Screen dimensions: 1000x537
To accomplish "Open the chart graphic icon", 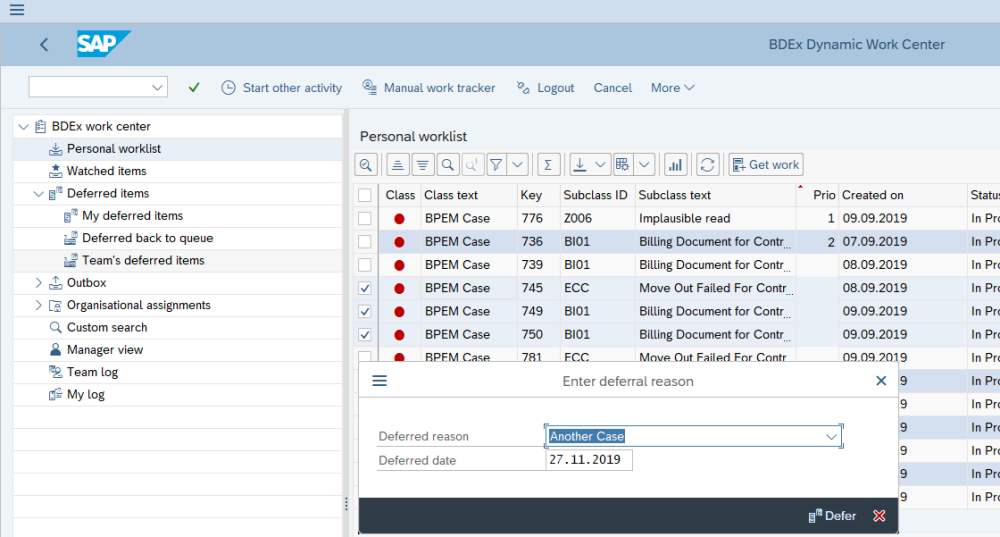I will (675, 165).
